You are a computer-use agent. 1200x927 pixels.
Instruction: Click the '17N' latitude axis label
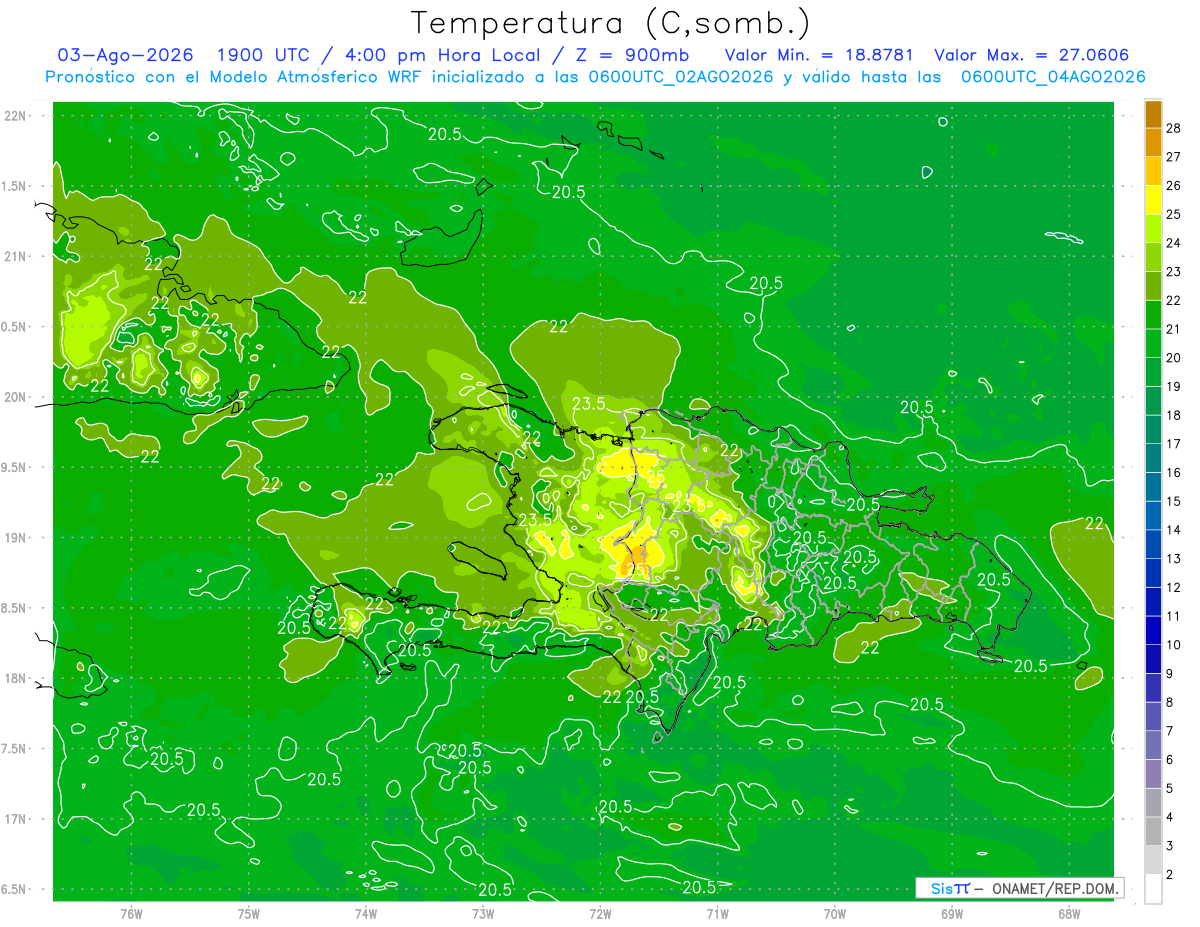[17, 819]
